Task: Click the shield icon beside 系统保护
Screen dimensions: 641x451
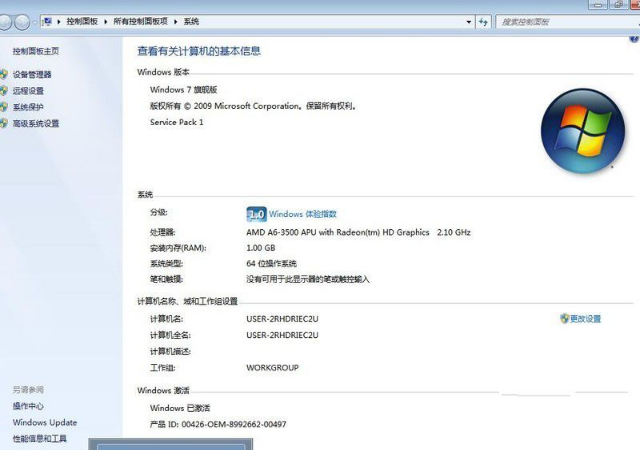Action: coord(4,107)
